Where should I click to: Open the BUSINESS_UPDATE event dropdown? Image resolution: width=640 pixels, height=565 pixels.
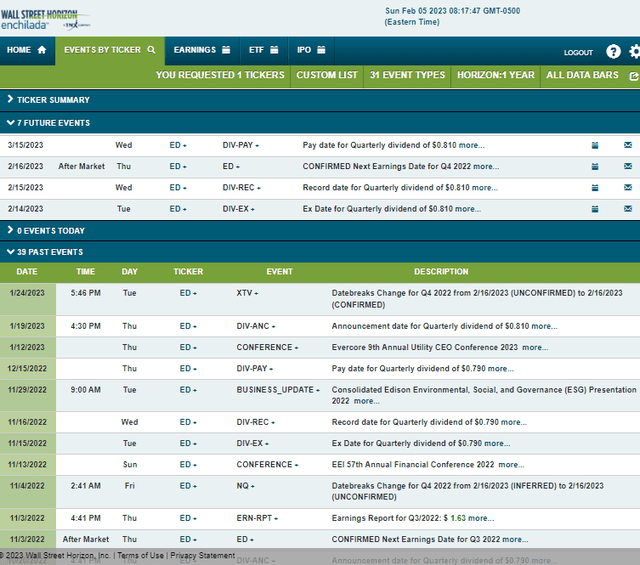pyautogui.click(x=278, y=390)
